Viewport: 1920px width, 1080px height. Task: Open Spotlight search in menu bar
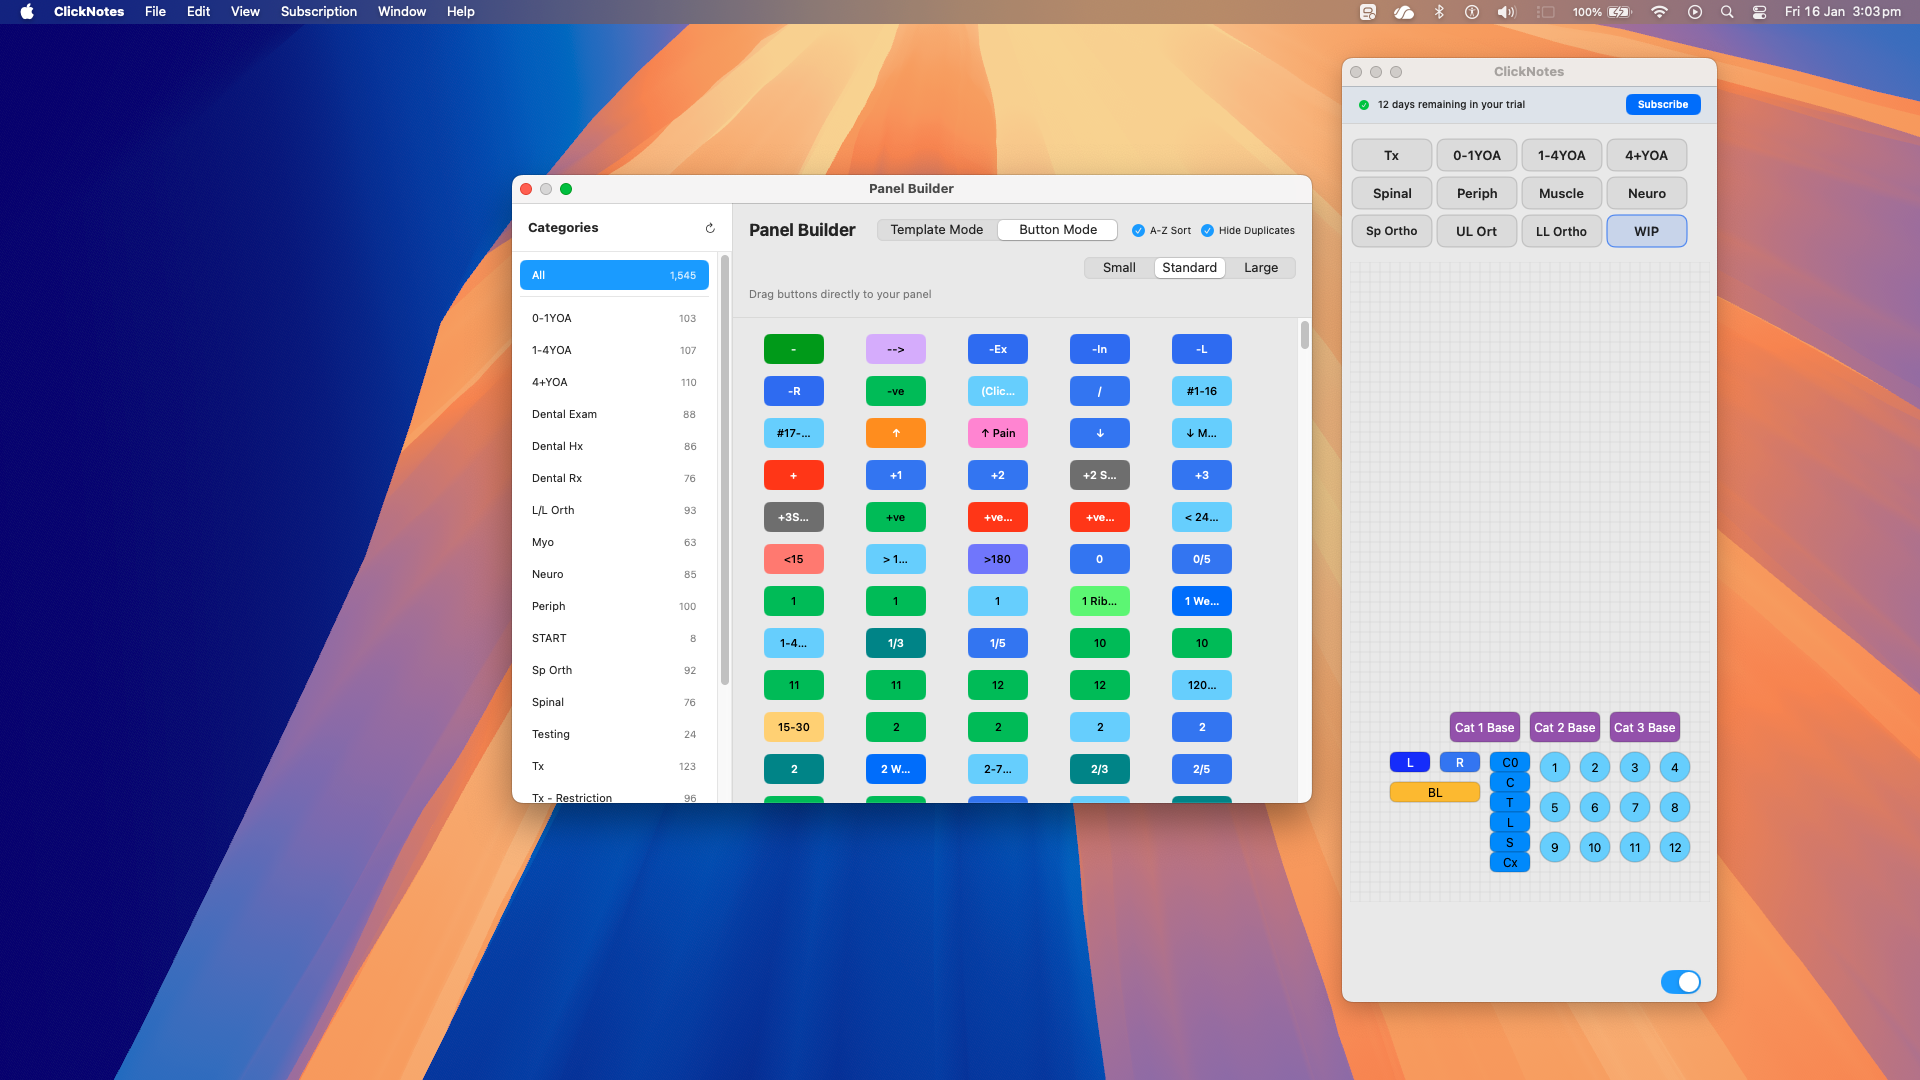tap(1727, 12)
